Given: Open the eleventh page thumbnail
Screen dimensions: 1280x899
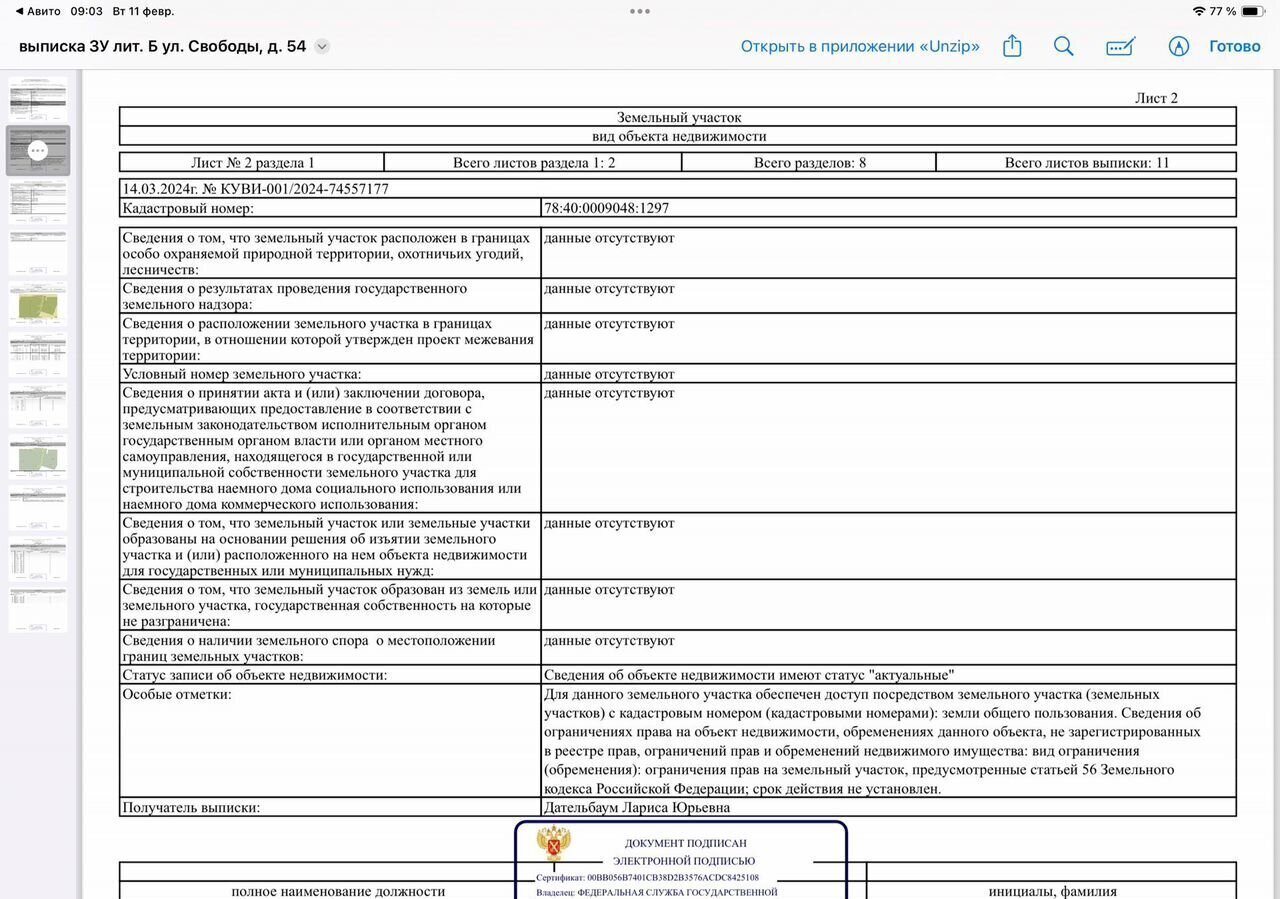Looking at the screenshot, I should pos(38,611).
